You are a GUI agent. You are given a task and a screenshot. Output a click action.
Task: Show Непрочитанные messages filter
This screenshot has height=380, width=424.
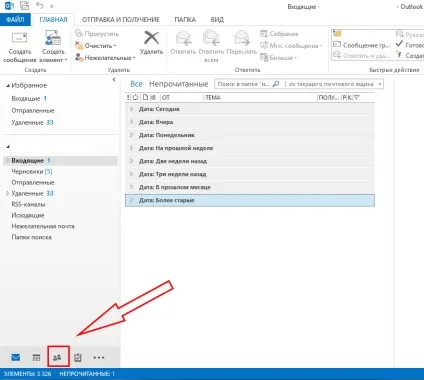tap(178, 84)
